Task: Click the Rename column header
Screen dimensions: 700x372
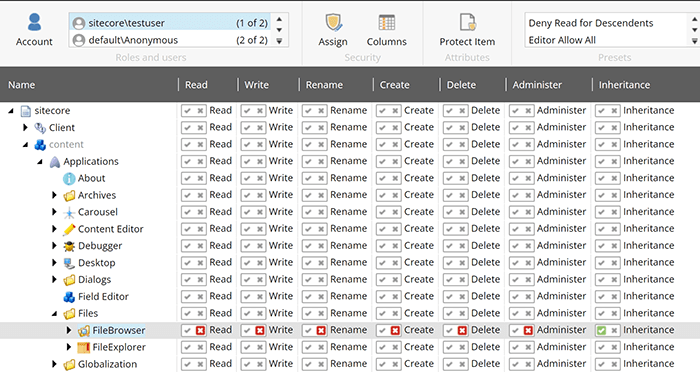Action: tap(324, 85)
